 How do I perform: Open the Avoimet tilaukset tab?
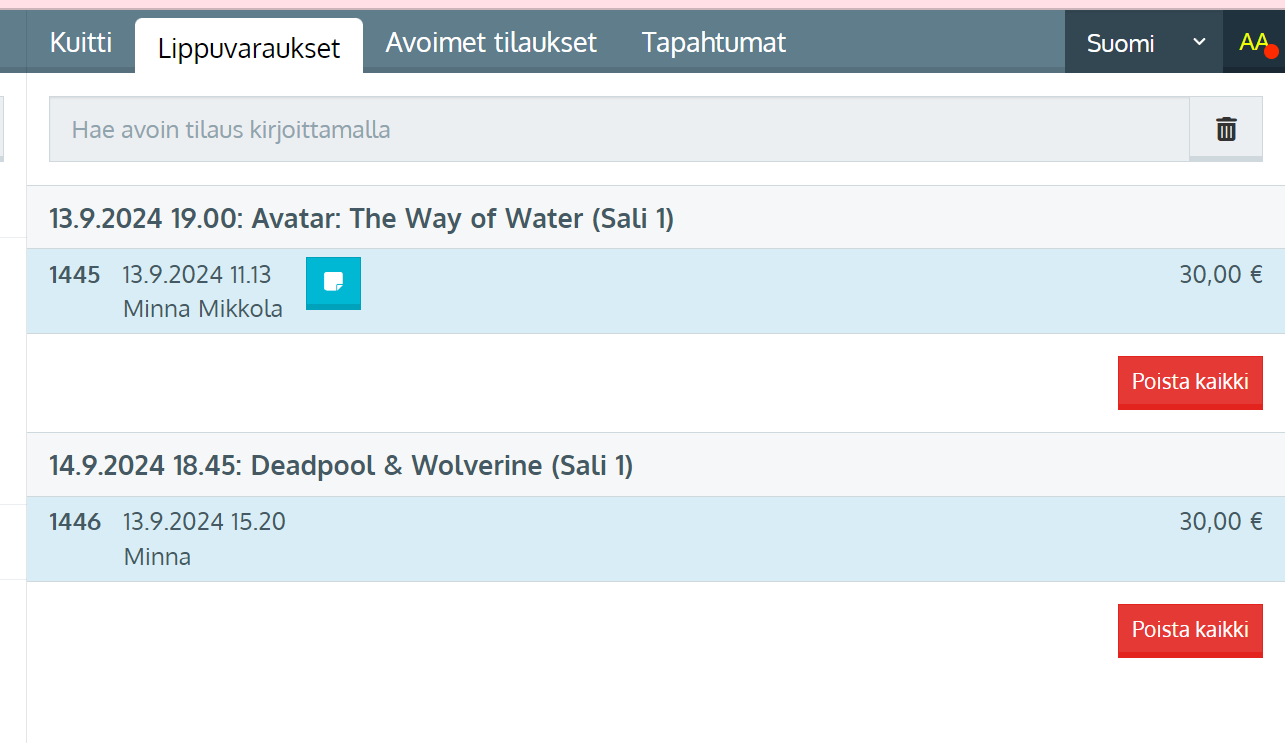click(x=491, y=42)
